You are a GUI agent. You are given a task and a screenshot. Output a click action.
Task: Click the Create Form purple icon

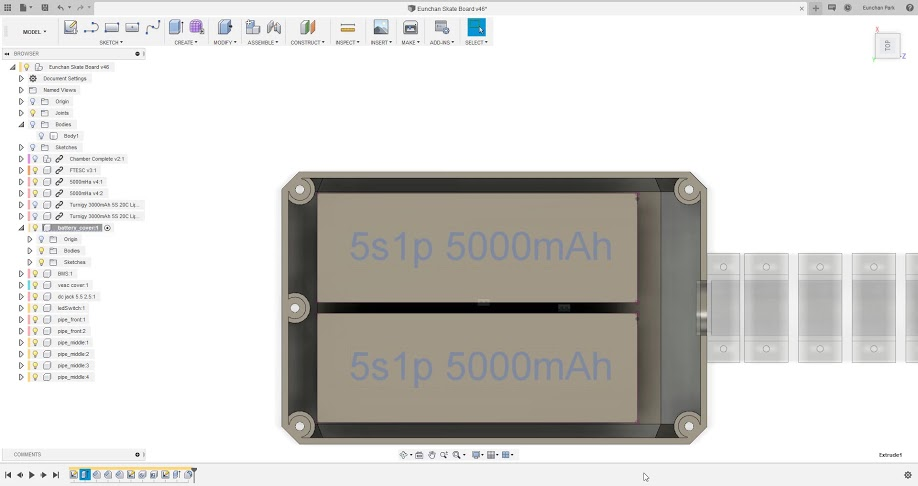click(x=197, y=27)
